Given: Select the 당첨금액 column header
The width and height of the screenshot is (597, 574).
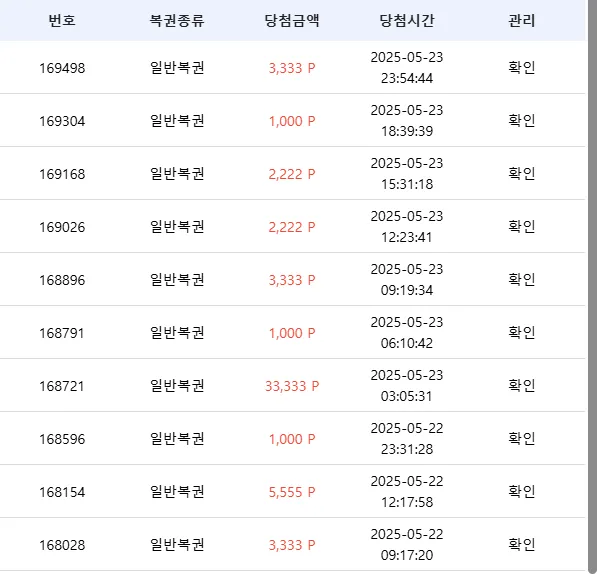Looking at the screenshot, I should pyautogui.click(x=292, y=20).
